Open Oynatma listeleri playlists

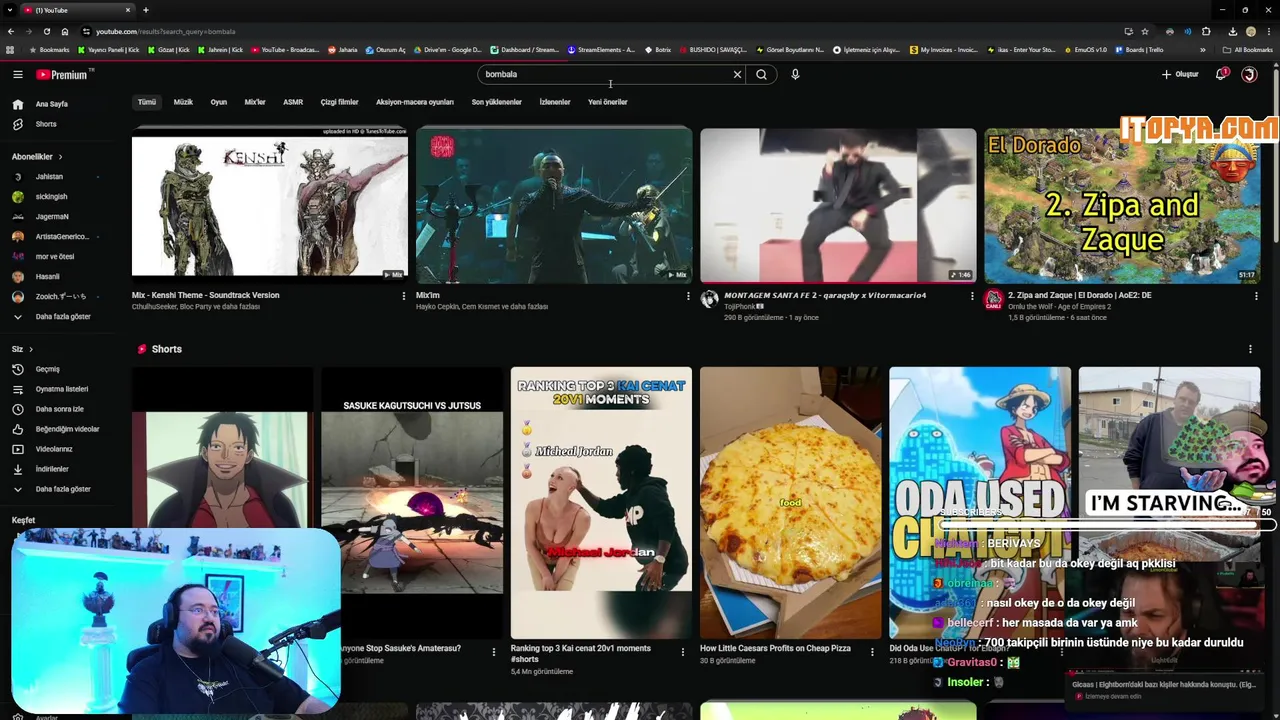point(61,389)
